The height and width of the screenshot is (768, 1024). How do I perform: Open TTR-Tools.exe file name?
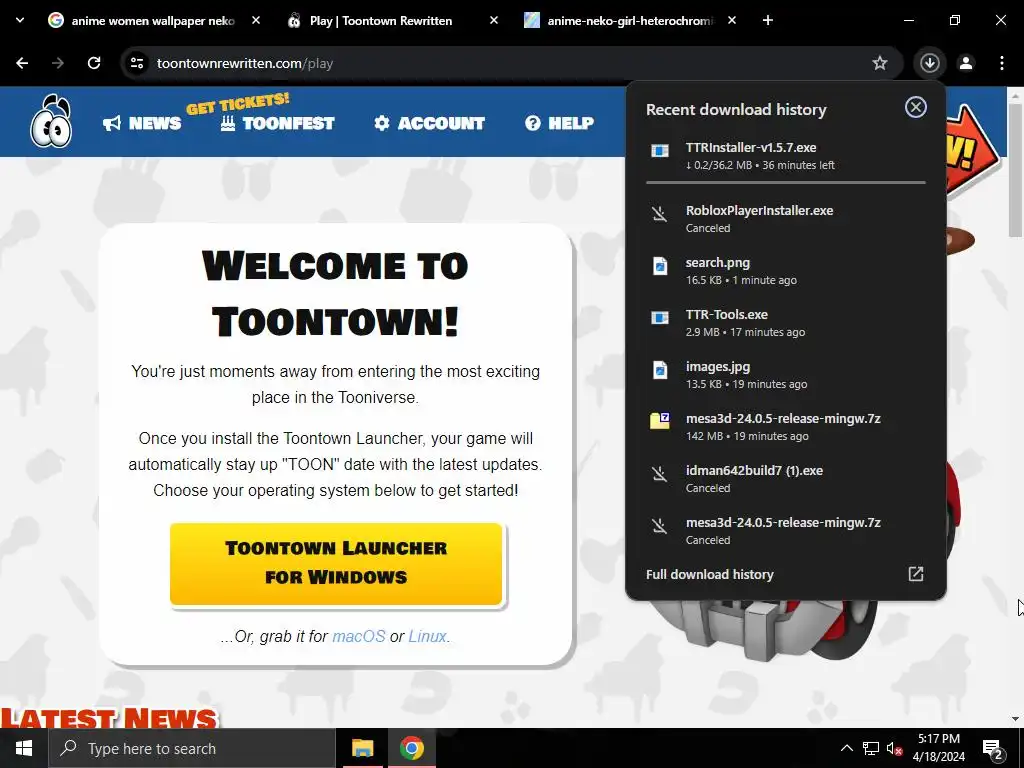(x=727, y=314)
